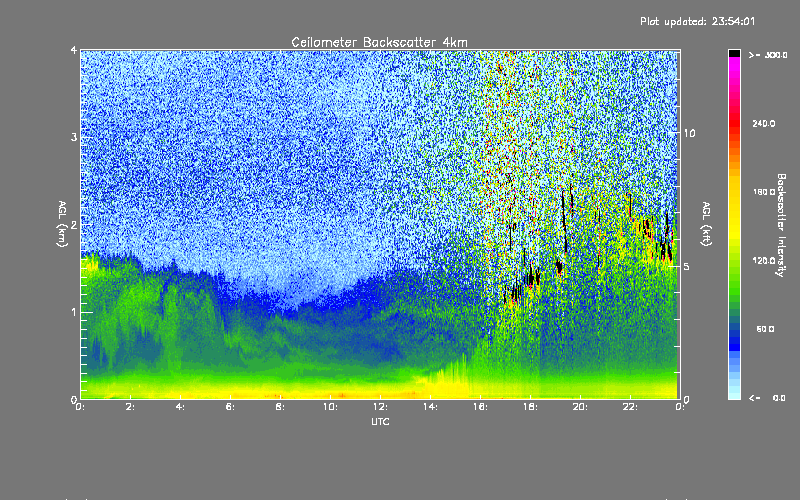This screenshot has width=800, height=500.
Task: Select the 'Ceilometer Backscatter 4km' plot title
Action: coord(379,42)
